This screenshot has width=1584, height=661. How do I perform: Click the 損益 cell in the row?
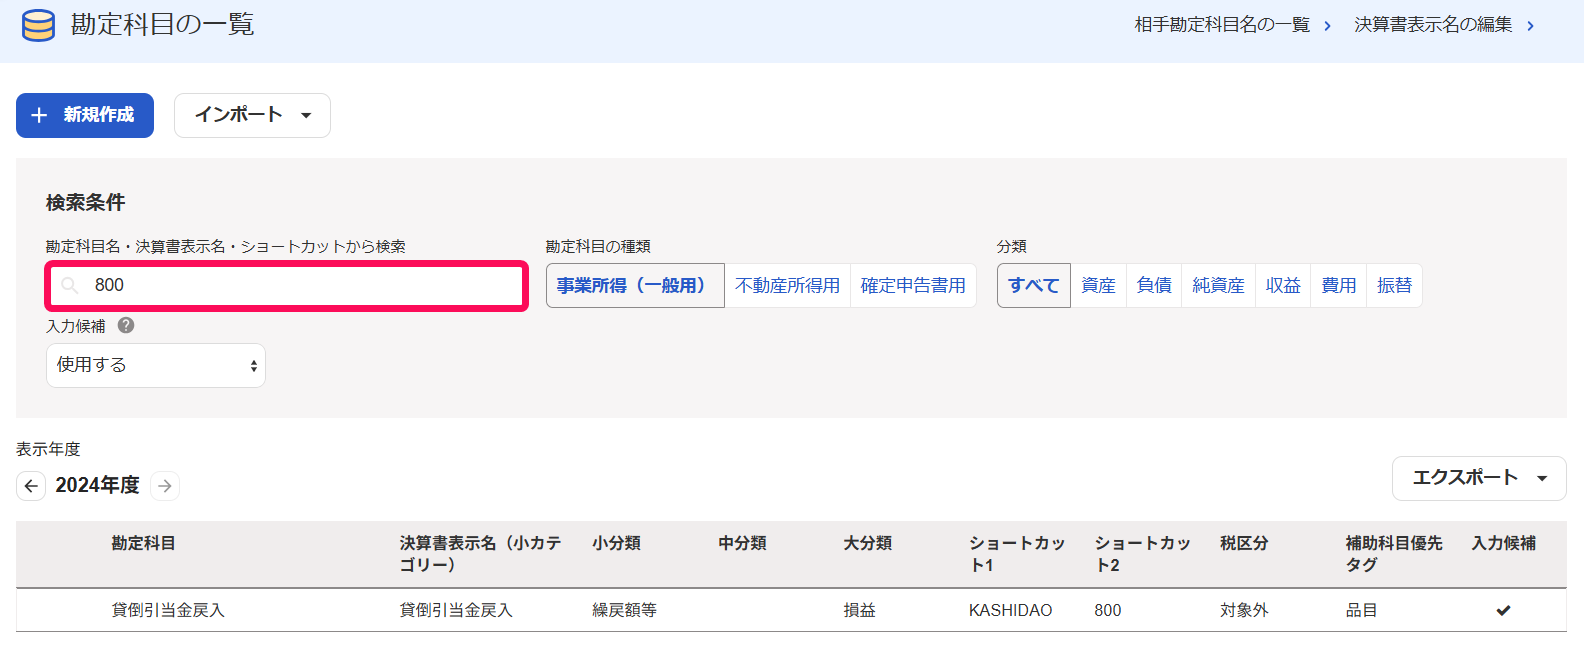coord(859,610)
